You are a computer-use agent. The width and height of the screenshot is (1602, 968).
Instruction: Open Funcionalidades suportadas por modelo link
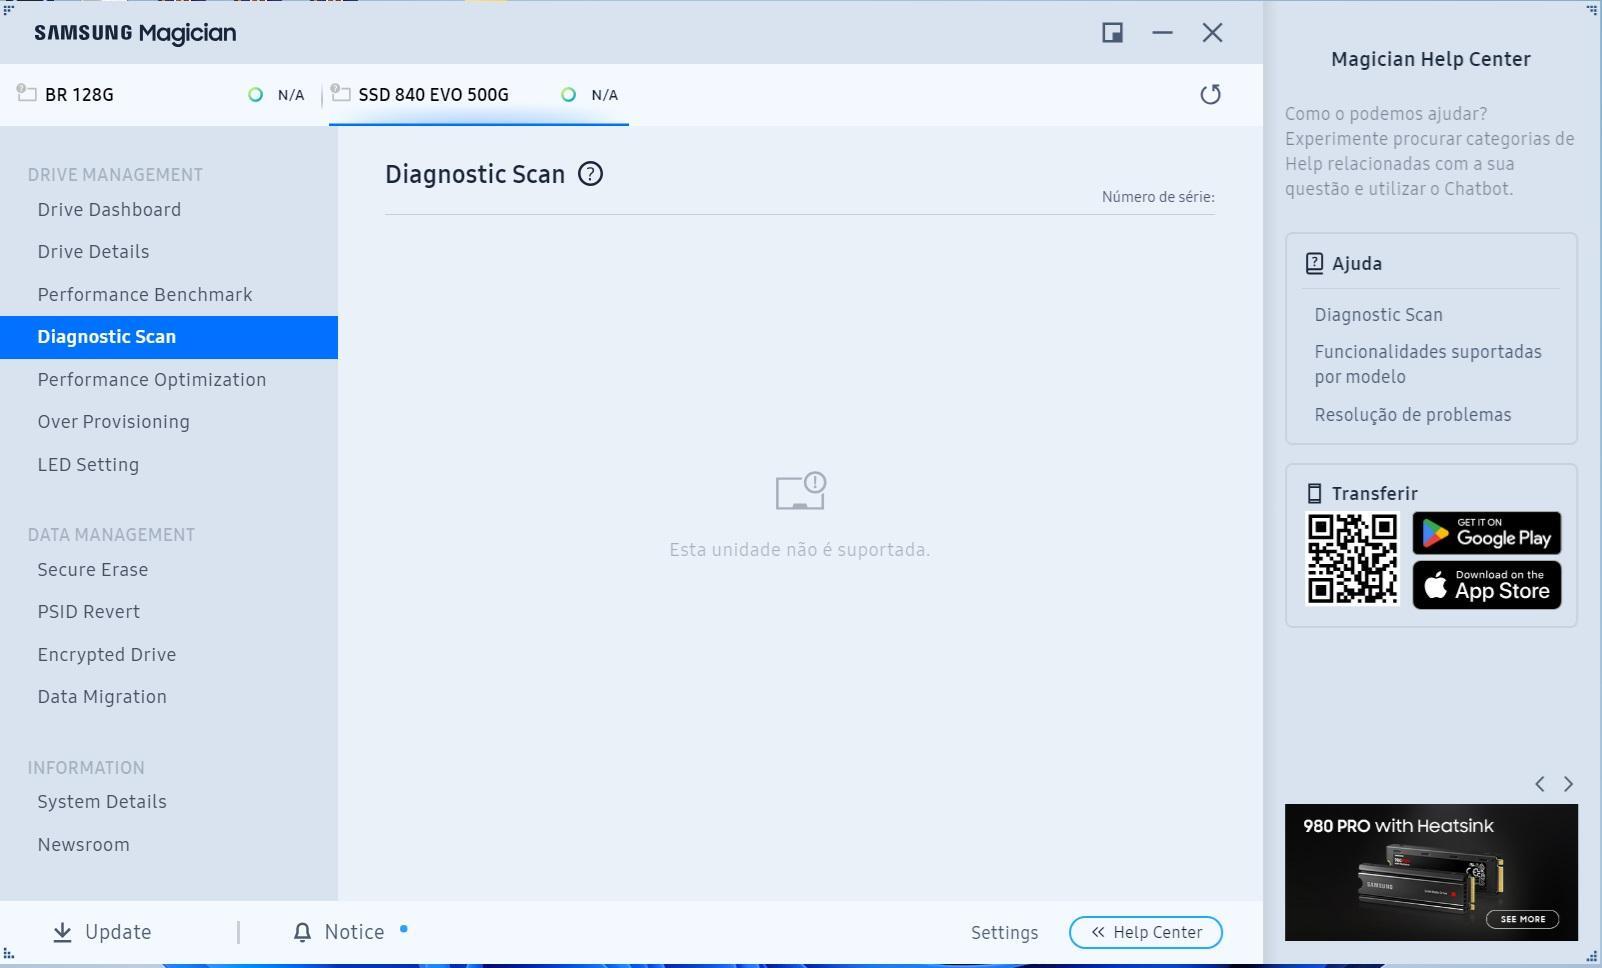pyautogui.click(x=1427, y=364)
